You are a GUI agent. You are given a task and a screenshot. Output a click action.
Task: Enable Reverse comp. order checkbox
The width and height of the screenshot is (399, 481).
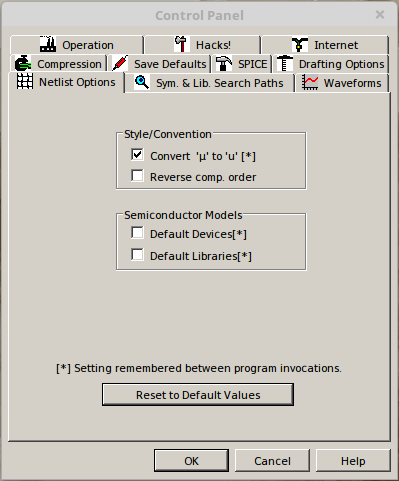tap(137, 176)
